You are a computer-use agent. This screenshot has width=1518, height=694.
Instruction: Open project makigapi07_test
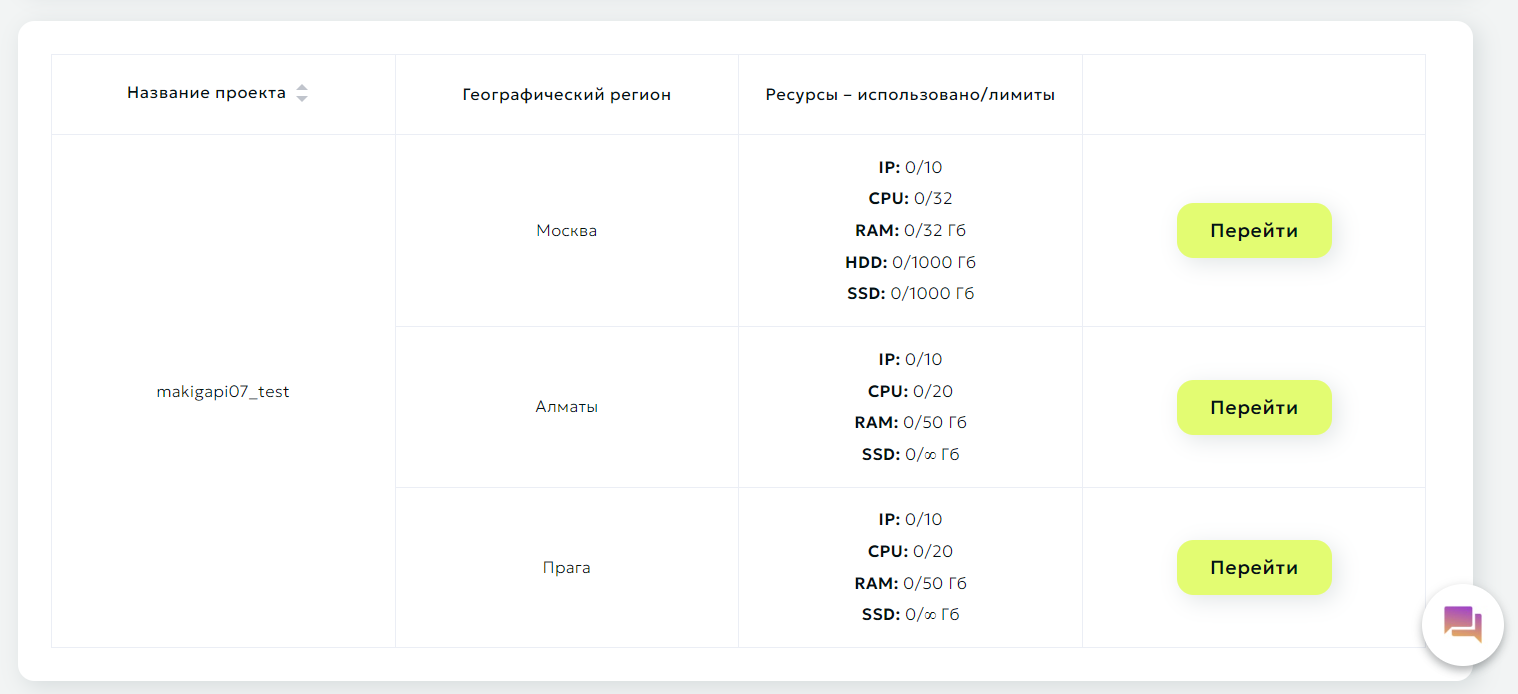(223, 391)
